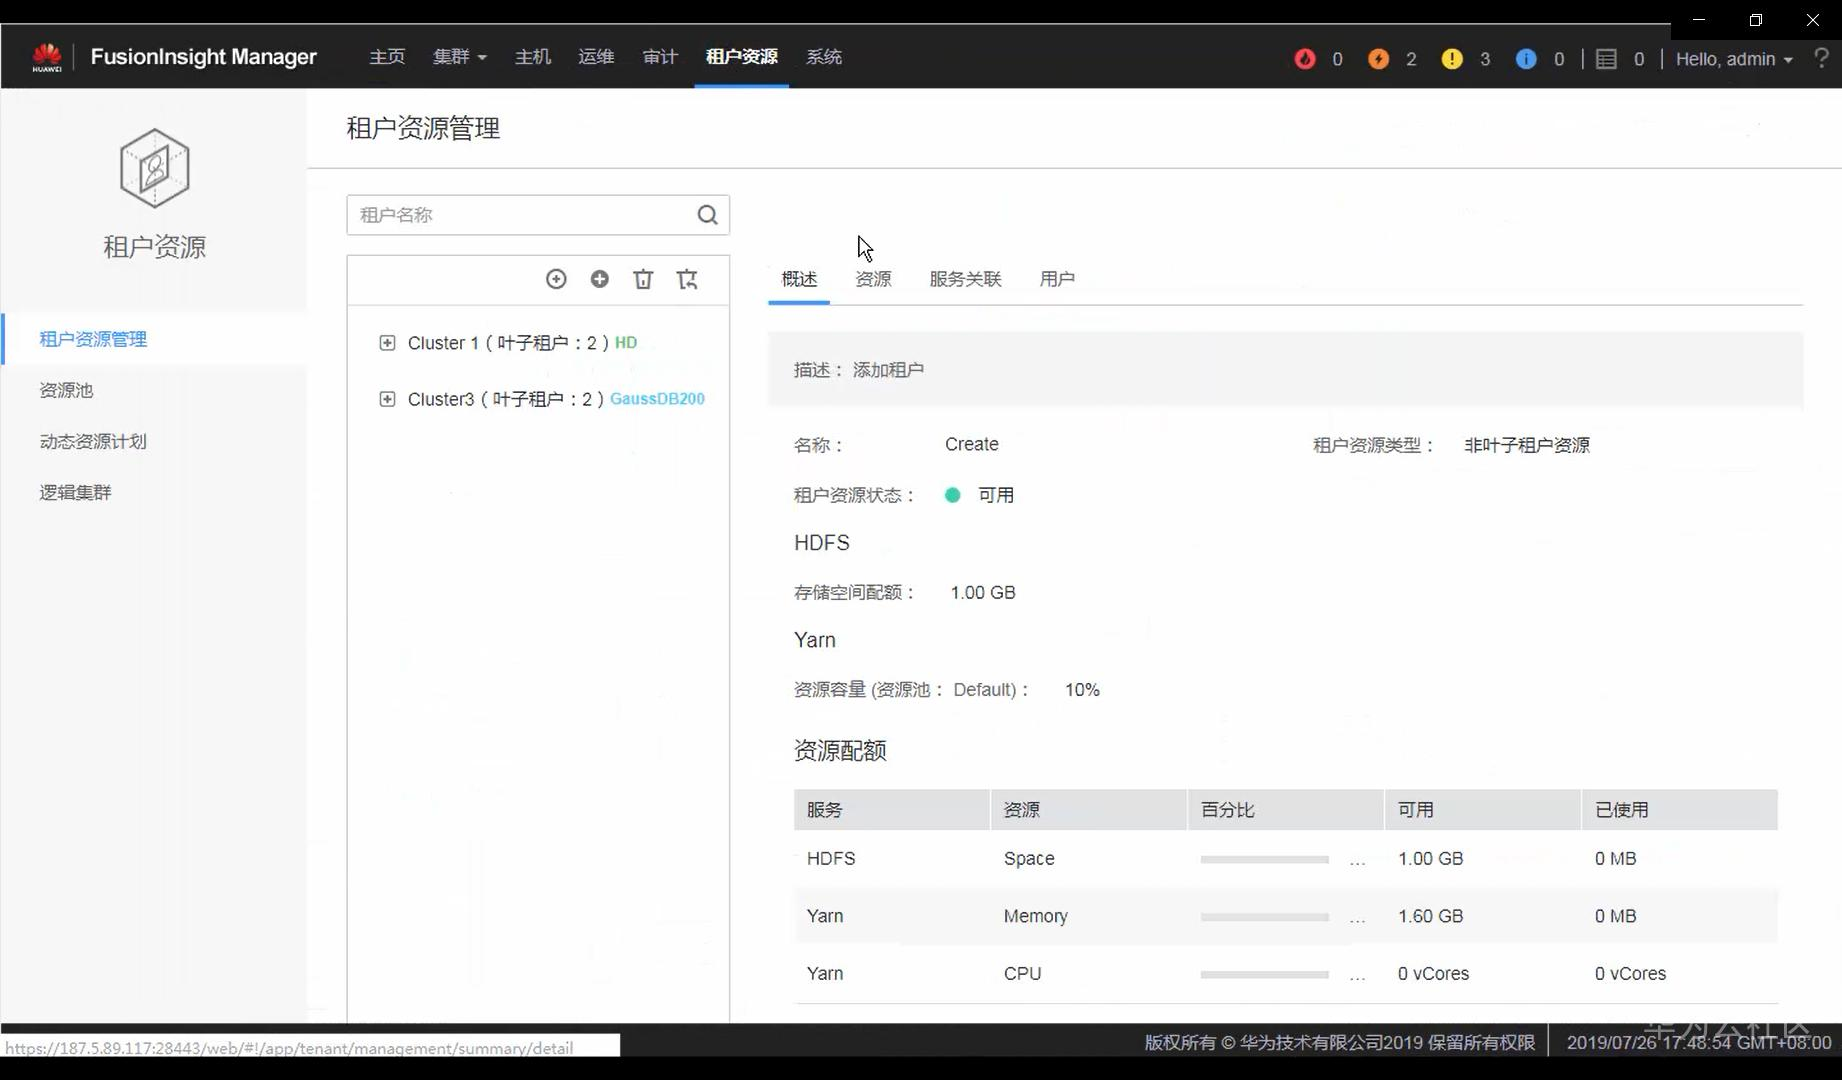This screenshot has width=1842, height=1080.
Task: Open the 主机 menu
Action: 533,57
